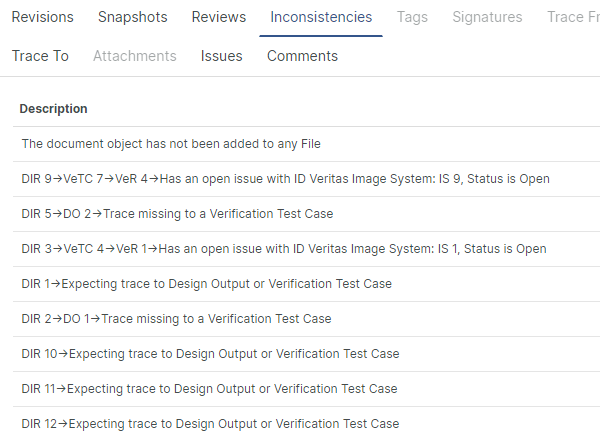Click the DIR 12 expecting trace row
This screenshot has width=600, height=440.
(x=210, y=424)
